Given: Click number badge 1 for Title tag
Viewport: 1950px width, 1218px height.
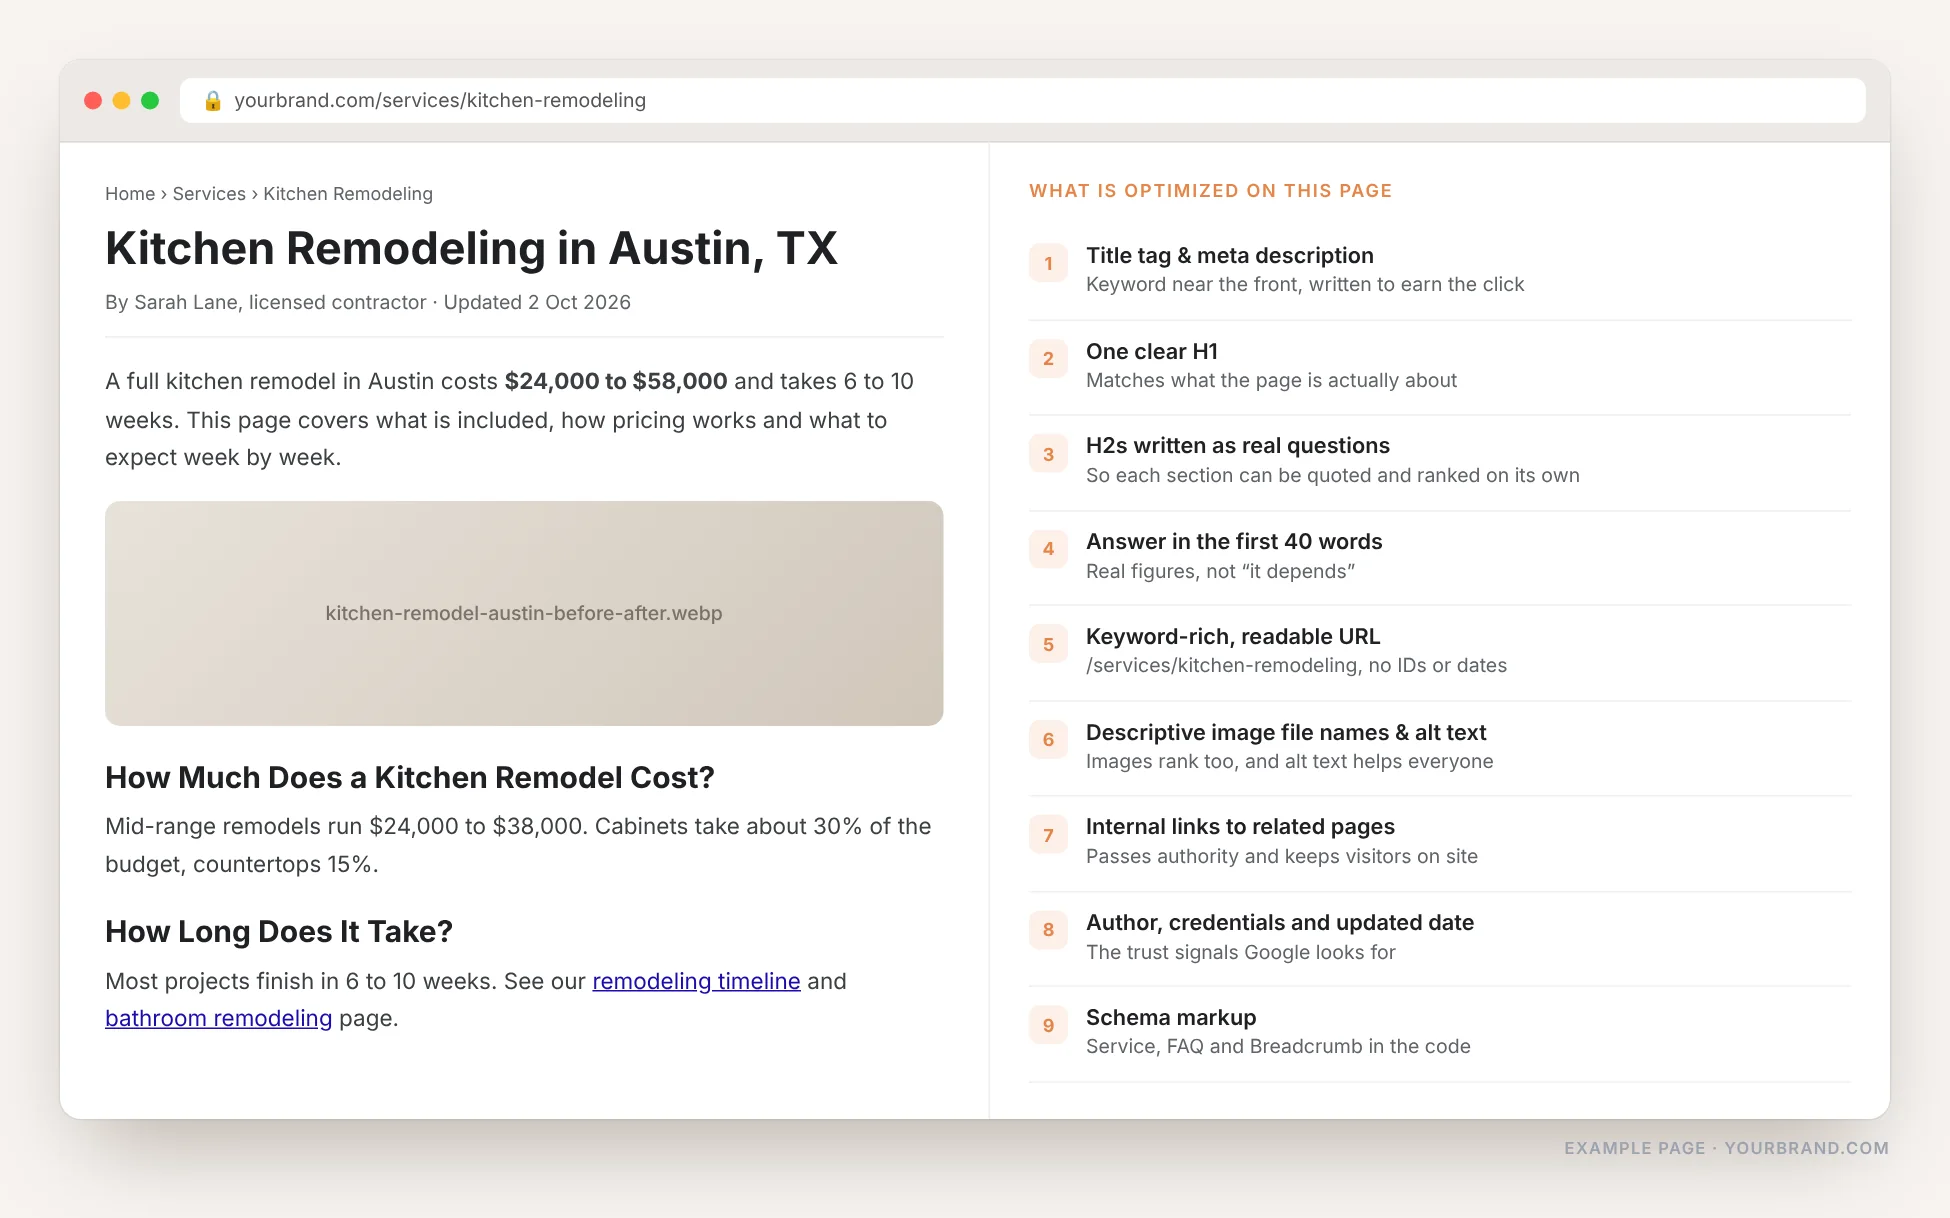Looking at the screenshot, I should tap(1048, 263).
